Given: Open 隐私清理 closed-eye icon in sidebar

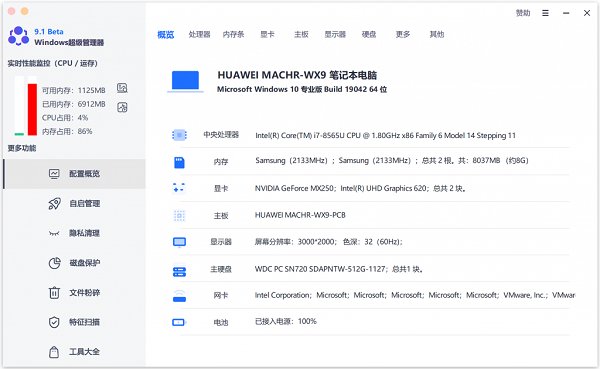Looking at the screenshot, I should (x=54, y=233).
